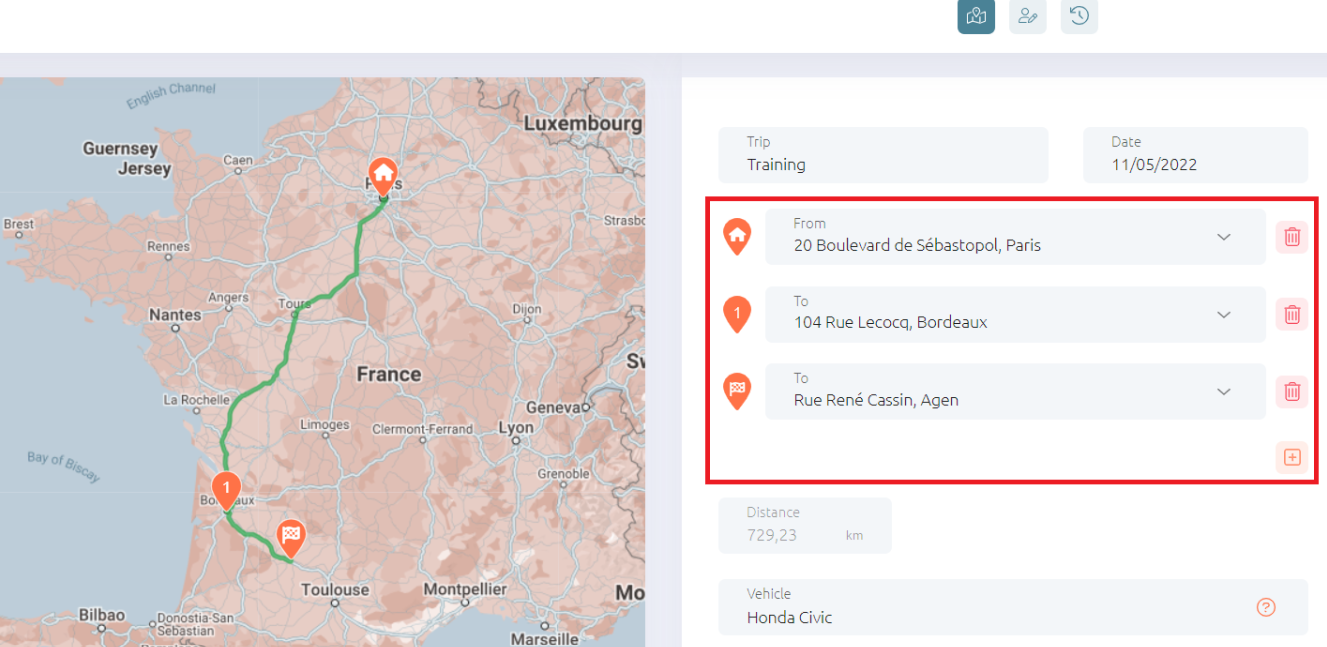Expand the Bordeaux address dropdown chevron
This screenshot has height=647, width=1327.
tap(1224, 314)
